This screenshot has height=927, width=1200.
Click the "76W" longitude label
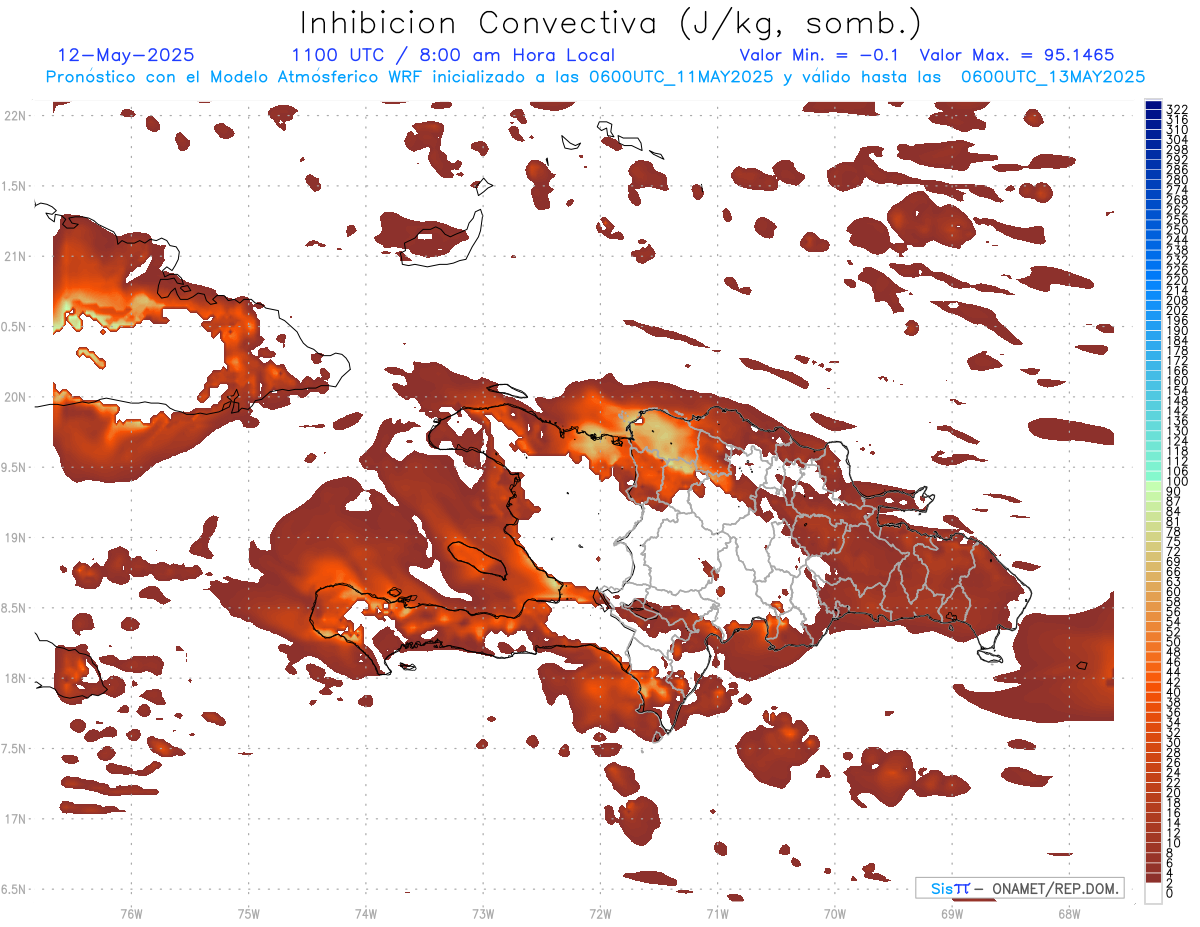click(131, 913)
